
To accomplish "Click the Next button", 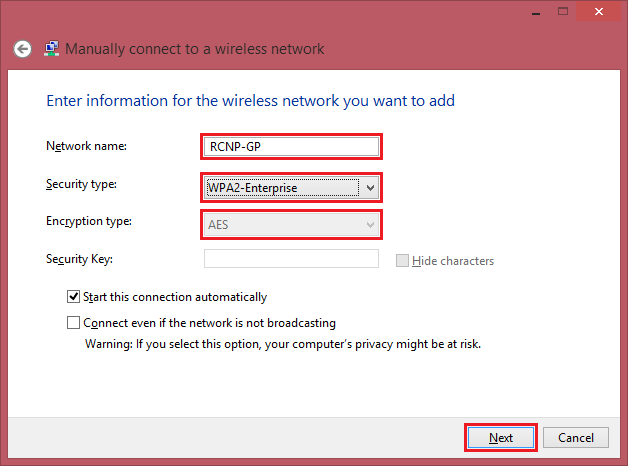I will click(501, 438).
